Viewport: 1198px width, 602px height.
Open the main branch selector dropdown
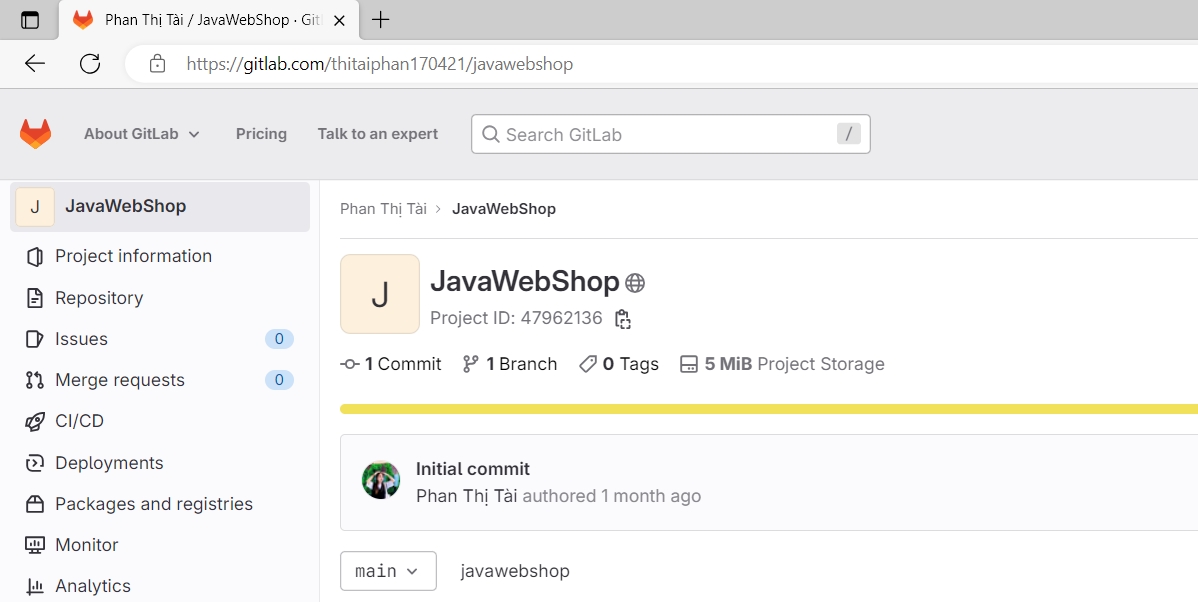click(x=388, y=571)
